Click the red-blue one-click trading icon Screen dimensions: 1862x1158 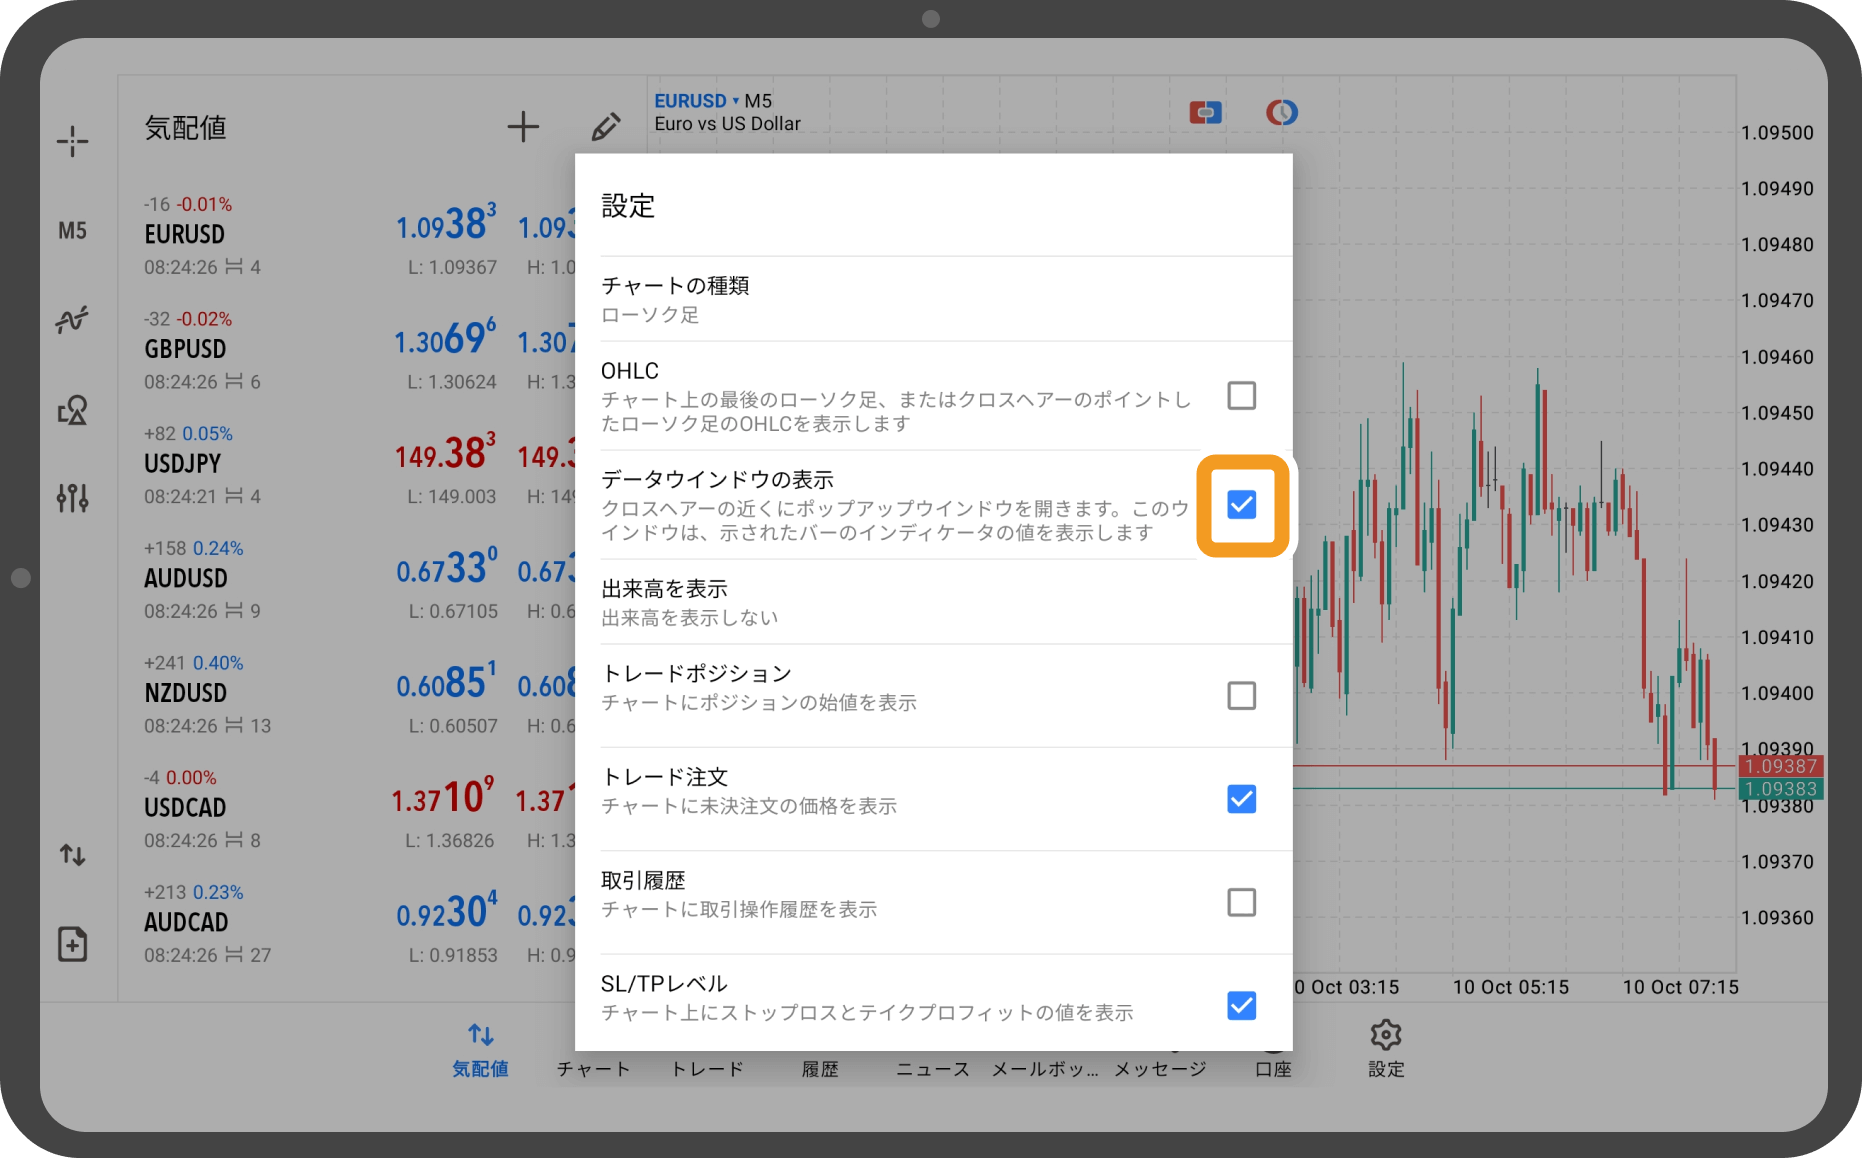click(x=1205, y=113)
